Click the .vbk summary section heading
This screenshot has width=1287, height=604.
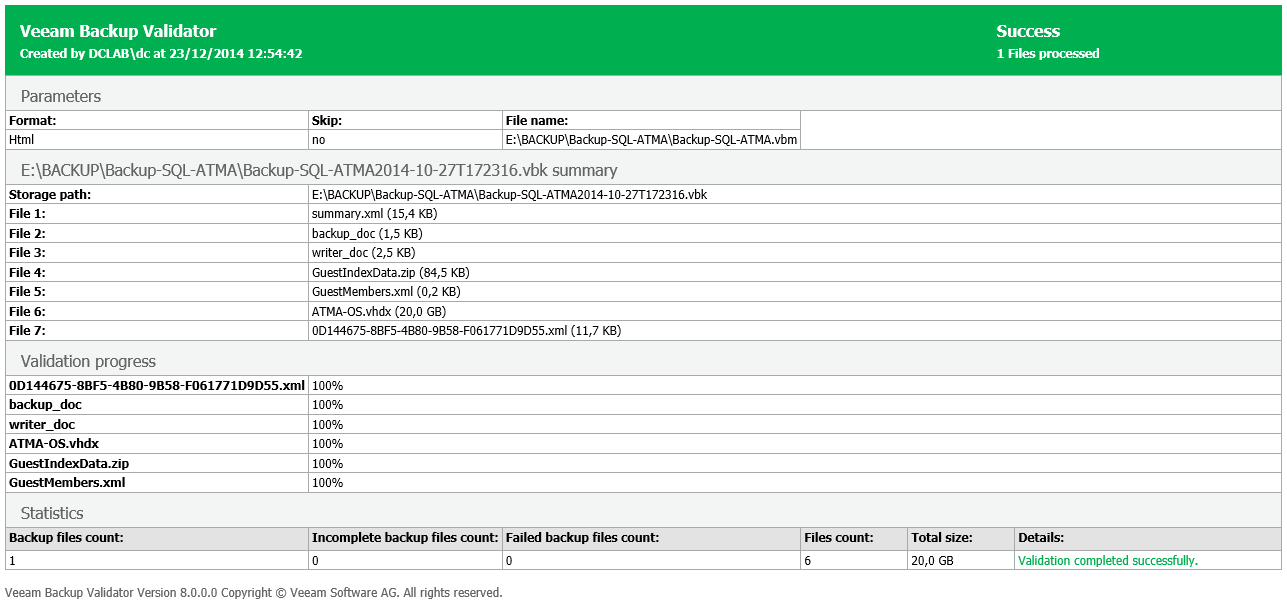(319, 170)
